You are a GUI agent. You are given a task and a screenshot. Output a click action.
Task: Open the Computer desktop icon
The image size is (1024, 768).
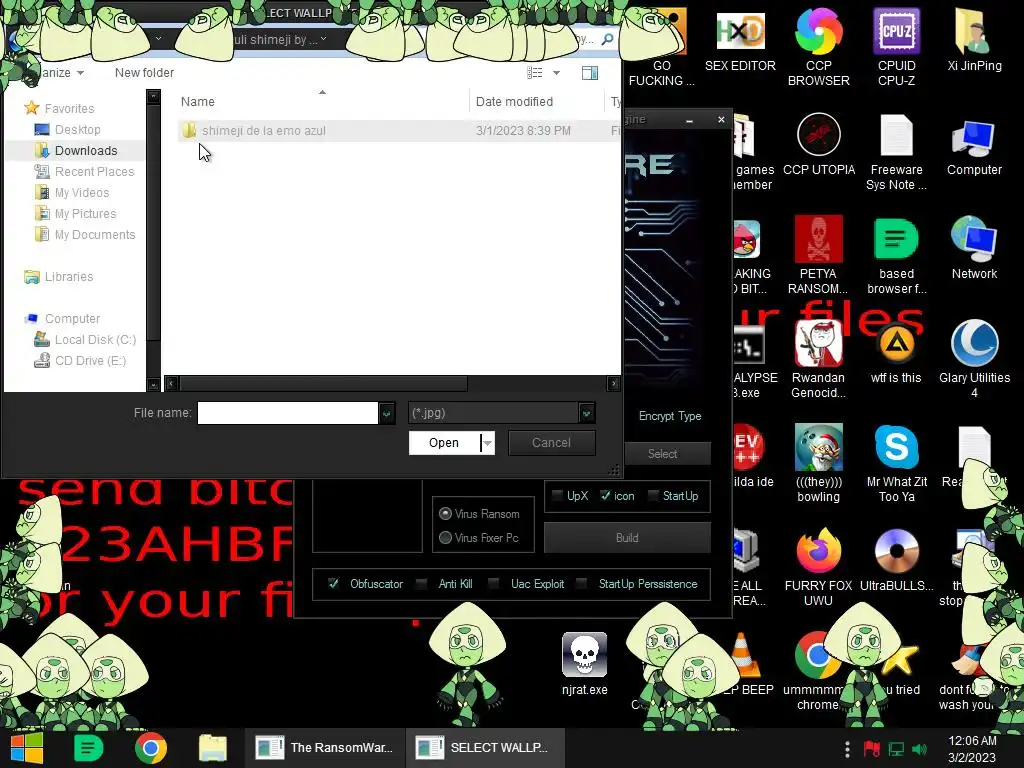point(974,148)
